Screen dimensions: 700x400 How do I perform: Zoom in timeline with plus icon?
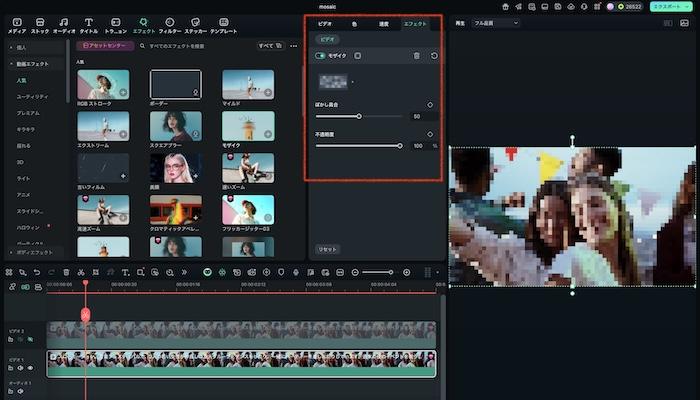point(406,272)
